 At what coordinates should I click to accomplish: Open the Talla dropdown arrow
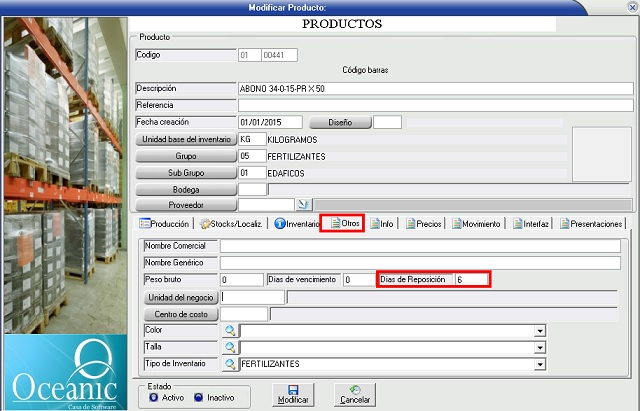click(x=540, y=348)
